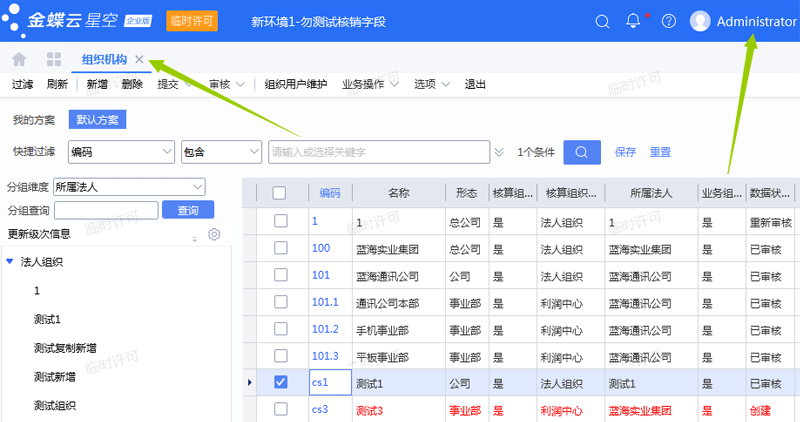Open code link 100
The height and width of the screenshot is (422, 800).
[x=321, y=248]
